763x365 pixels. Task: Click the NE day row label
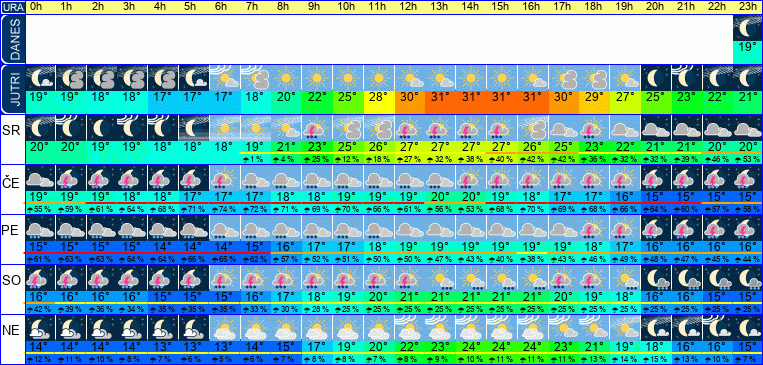[12, 331]
